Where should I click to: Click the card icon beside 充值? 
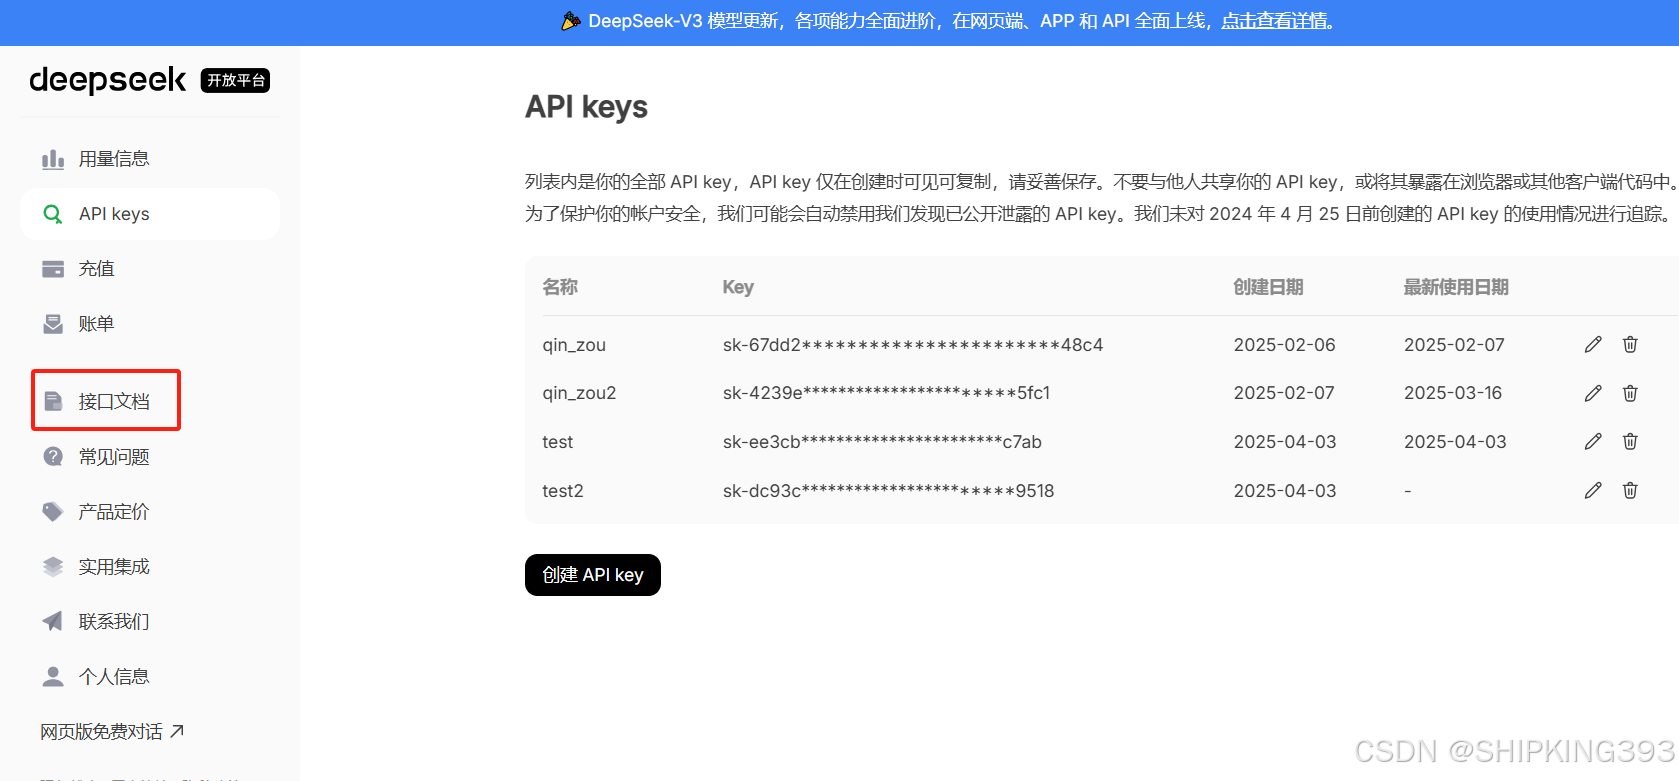click(53, 269)
